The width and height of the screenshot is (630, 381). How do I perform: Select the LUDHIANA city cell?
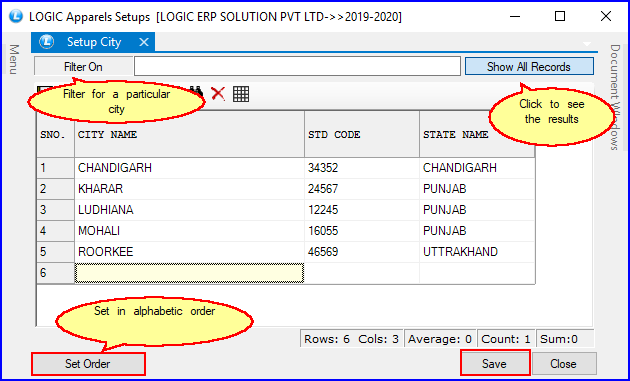click(189, 210)
